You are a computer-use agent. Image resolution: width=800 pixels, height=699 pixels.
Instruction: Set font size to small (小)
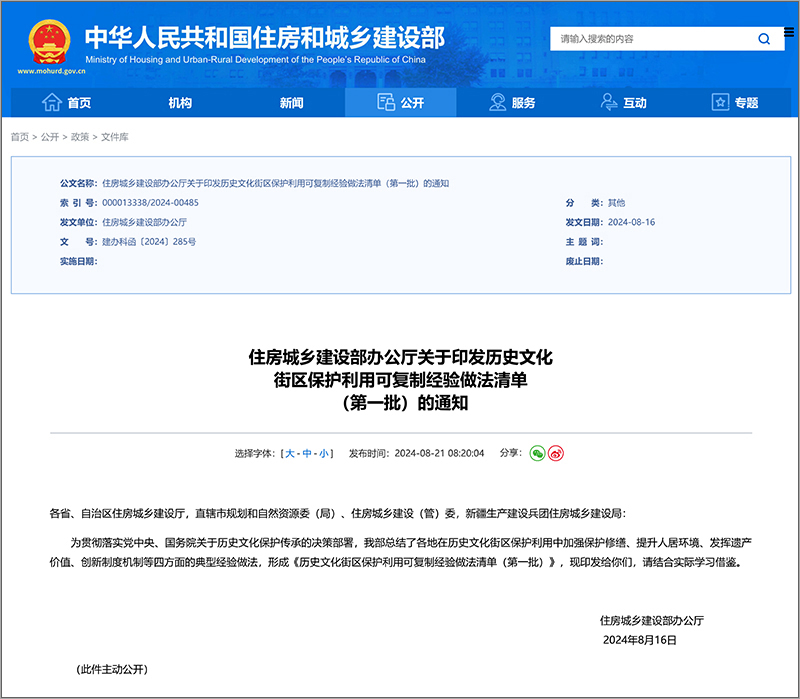[x=323, y=454]
